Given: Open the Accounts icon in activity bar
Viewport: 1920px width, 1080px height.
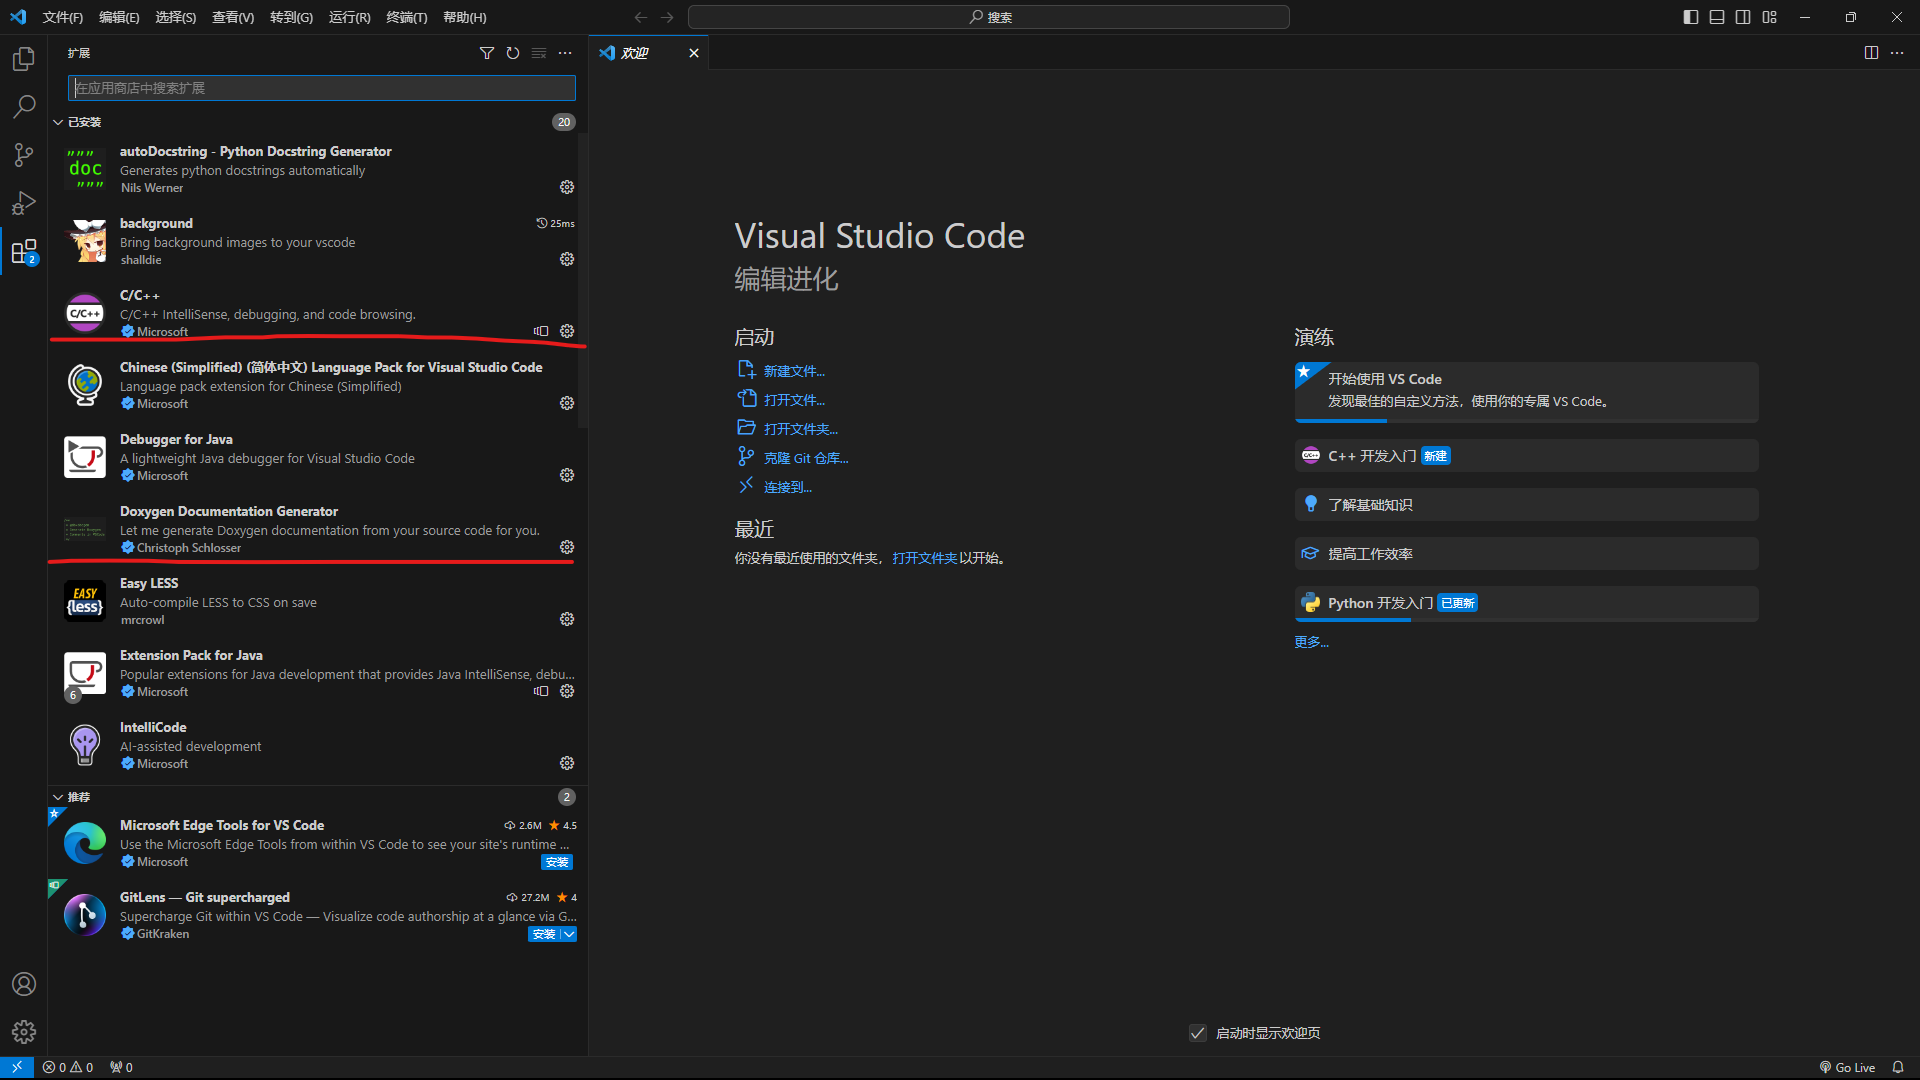Looking at the screenshot, I should point(24,984).
